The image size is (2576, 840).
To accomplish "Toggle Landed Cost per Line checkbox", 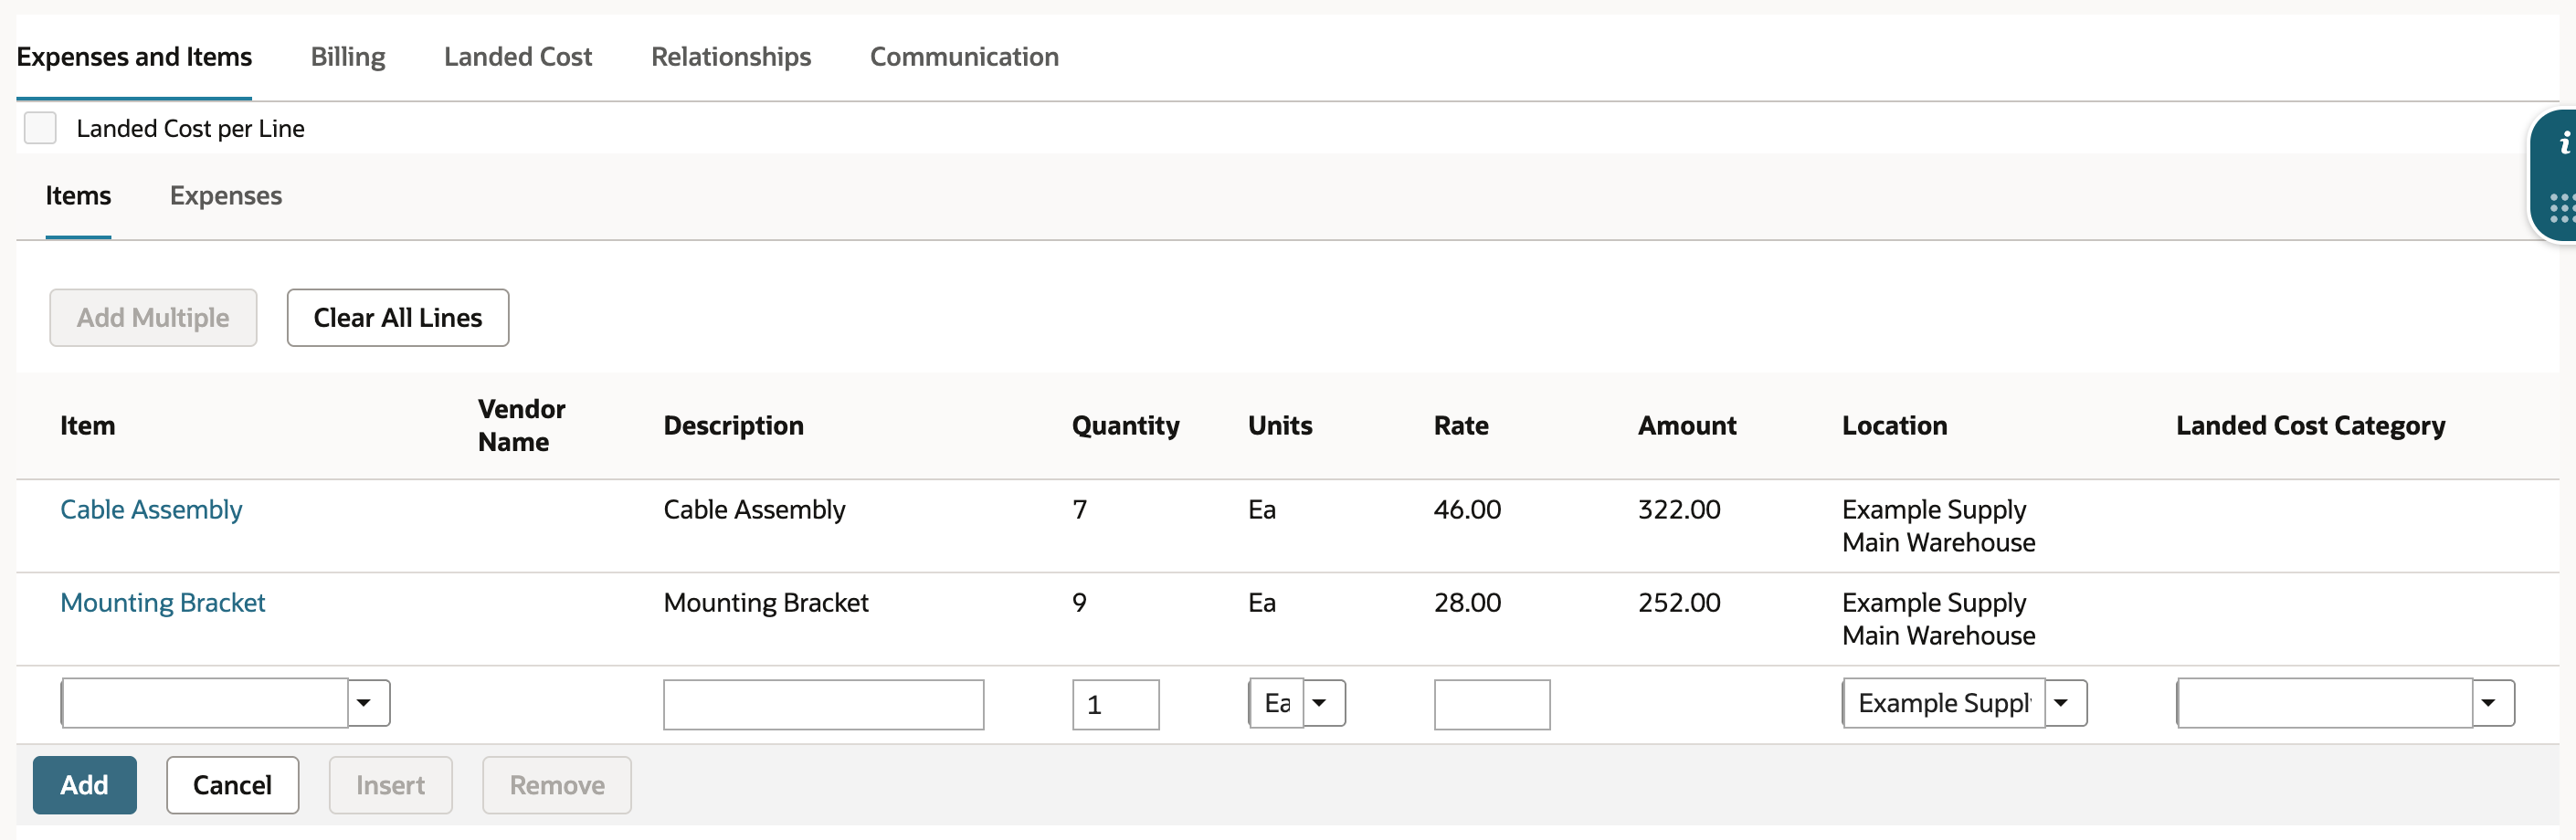I will (40, 128).
